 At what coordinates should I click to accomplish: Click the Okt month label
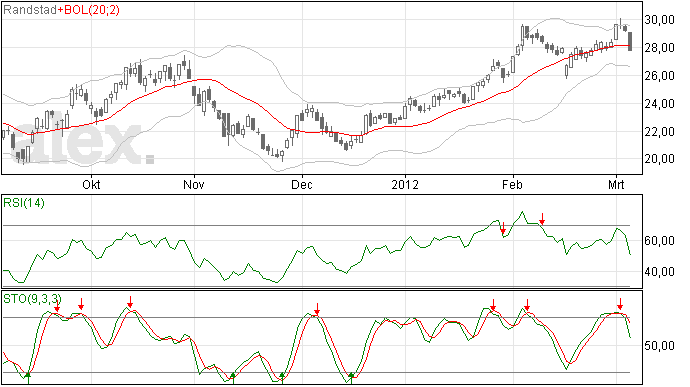(x=91, y=184)
